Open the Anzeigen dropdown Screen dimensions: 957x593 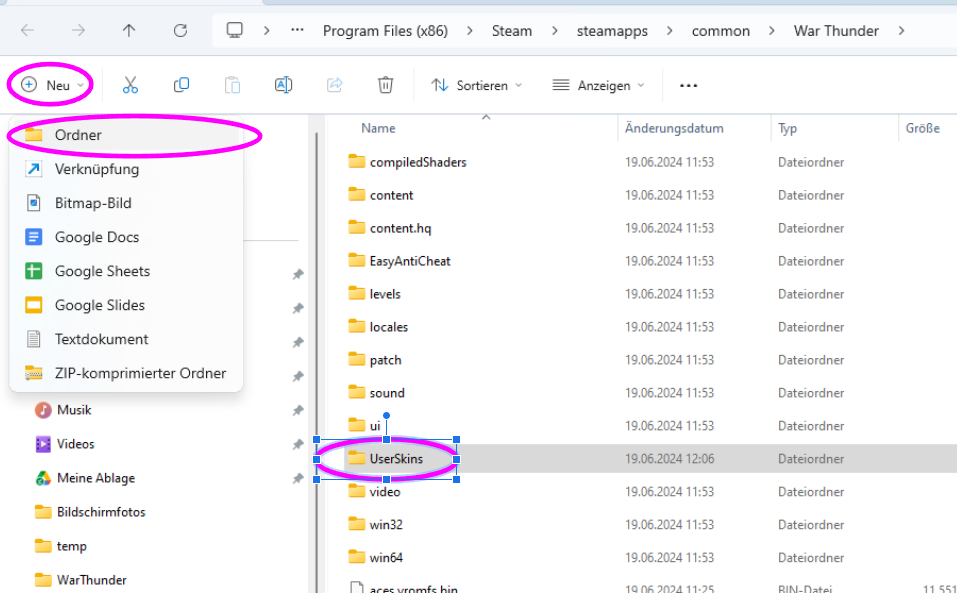pos(598,85)
